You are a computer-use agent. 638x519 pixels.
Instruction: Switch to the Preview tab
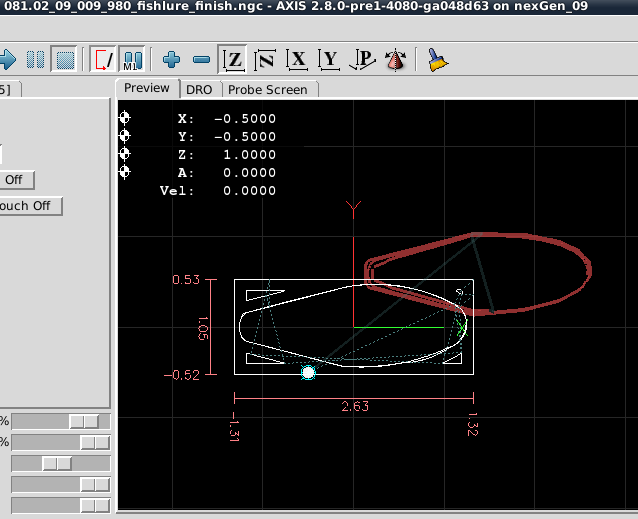[147, 88]
